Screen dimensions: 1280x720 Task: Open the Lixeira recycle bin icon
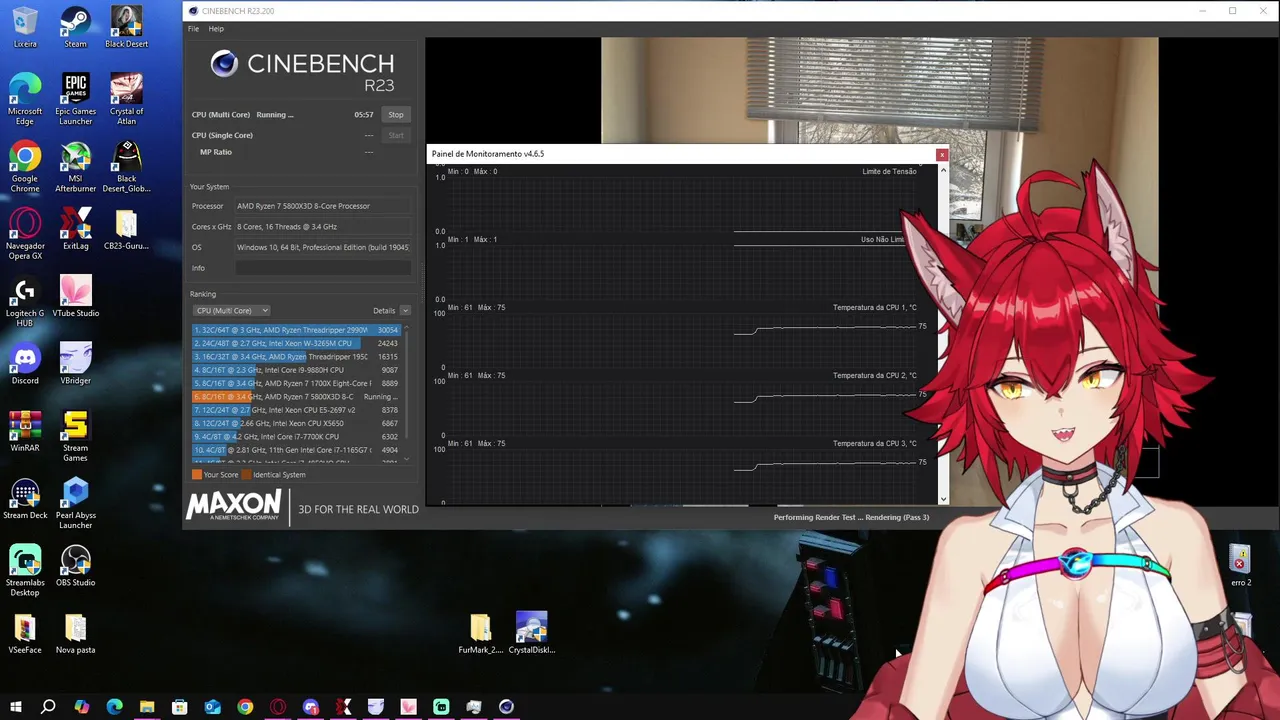click(x=25, y=27)
